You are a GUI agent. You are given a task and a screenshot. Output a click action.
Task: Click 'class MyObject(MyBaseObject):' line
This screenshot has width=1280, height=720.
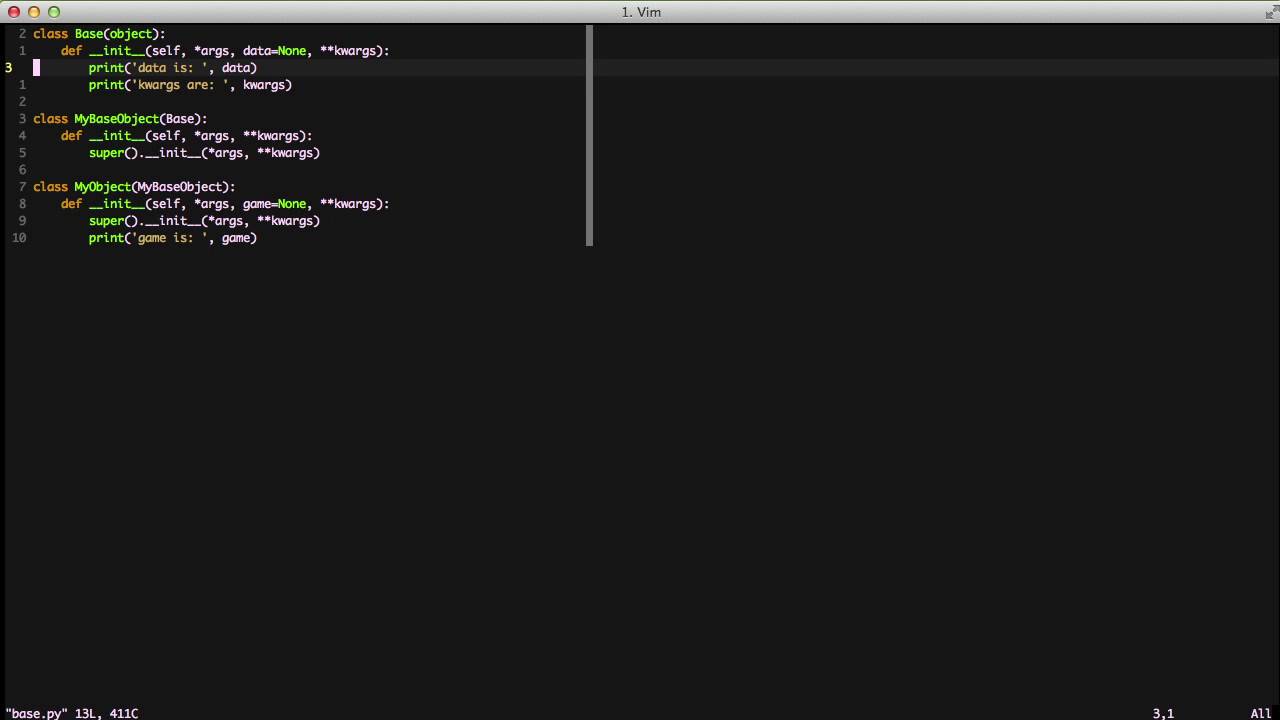point(134,187)
